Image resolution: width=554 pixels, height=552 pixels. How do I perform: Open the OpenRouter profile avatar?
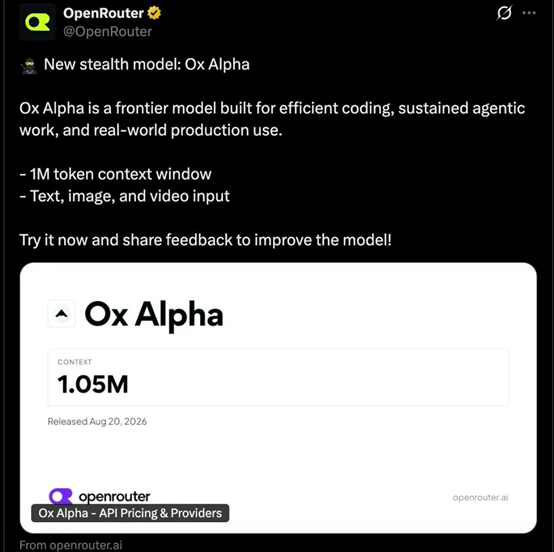[37, 22]
